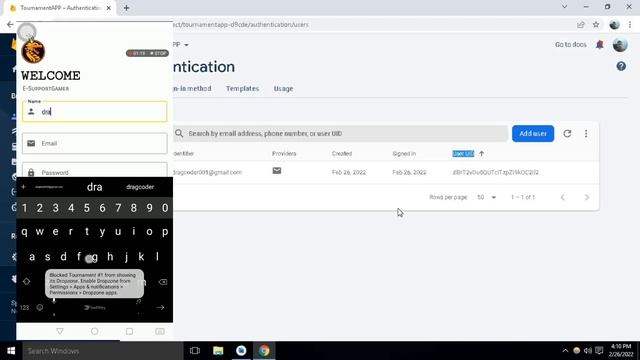
Task: Select the TournamentAPP browser tab
Action: tap(60, 8)
